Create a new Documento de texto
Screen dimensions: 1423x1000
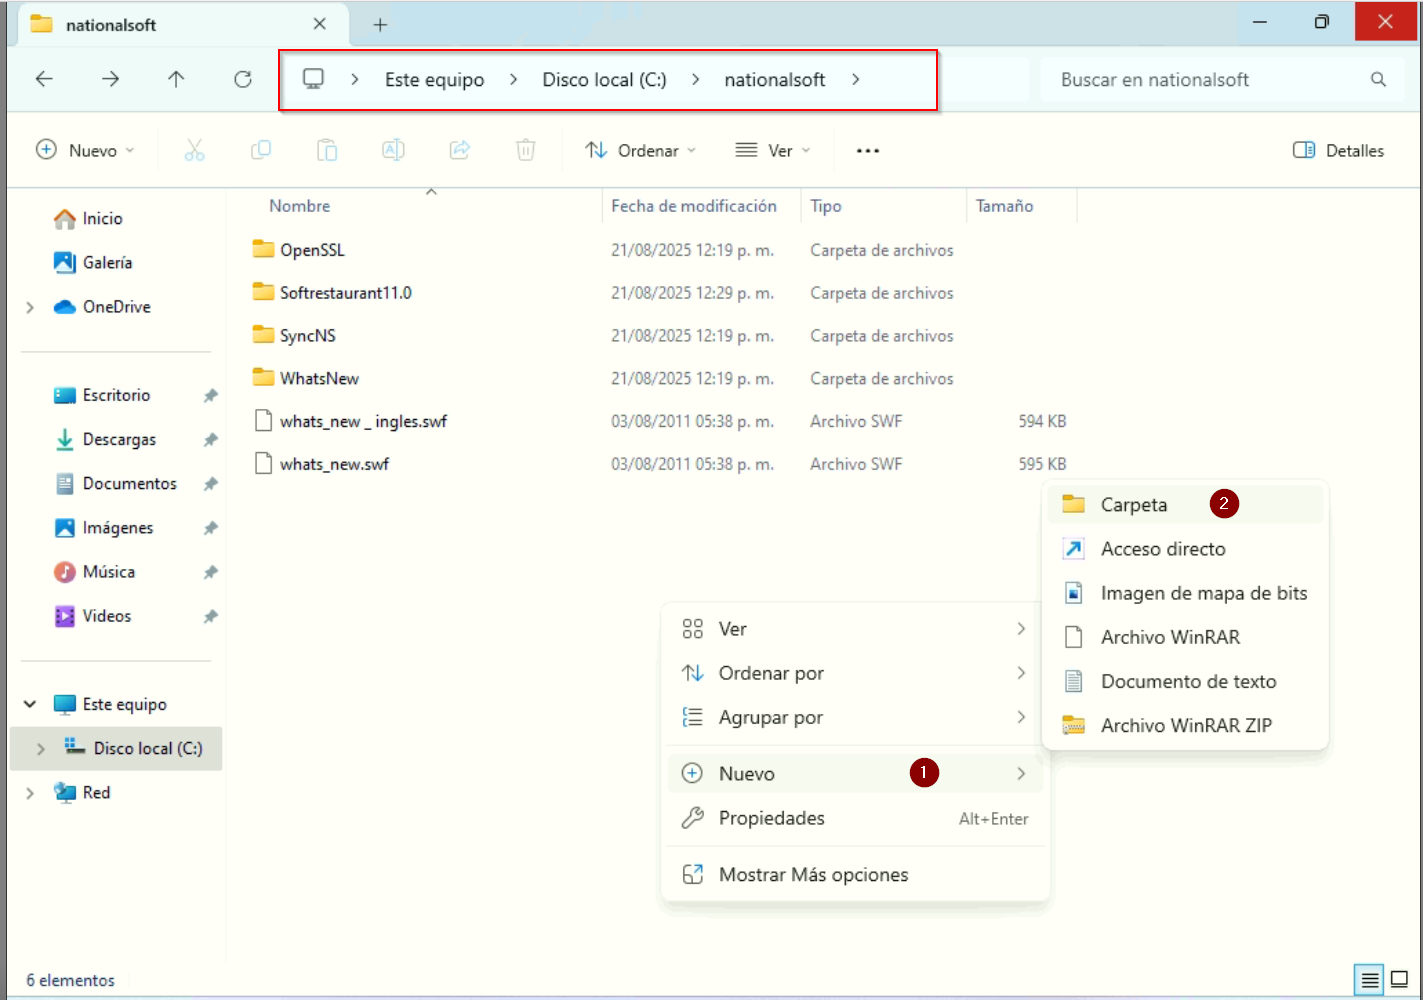[1185, 681]
